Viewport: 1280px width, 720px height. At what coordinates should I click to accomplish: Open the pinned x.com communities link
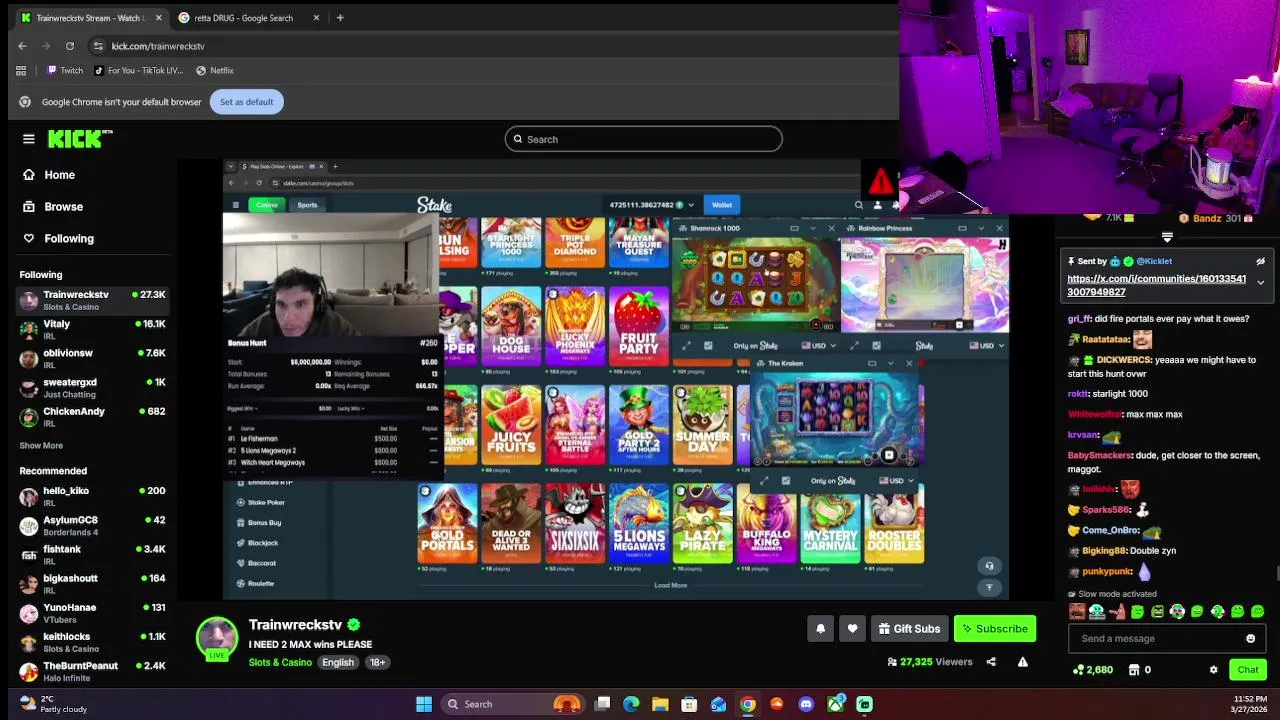[1156, 285]
